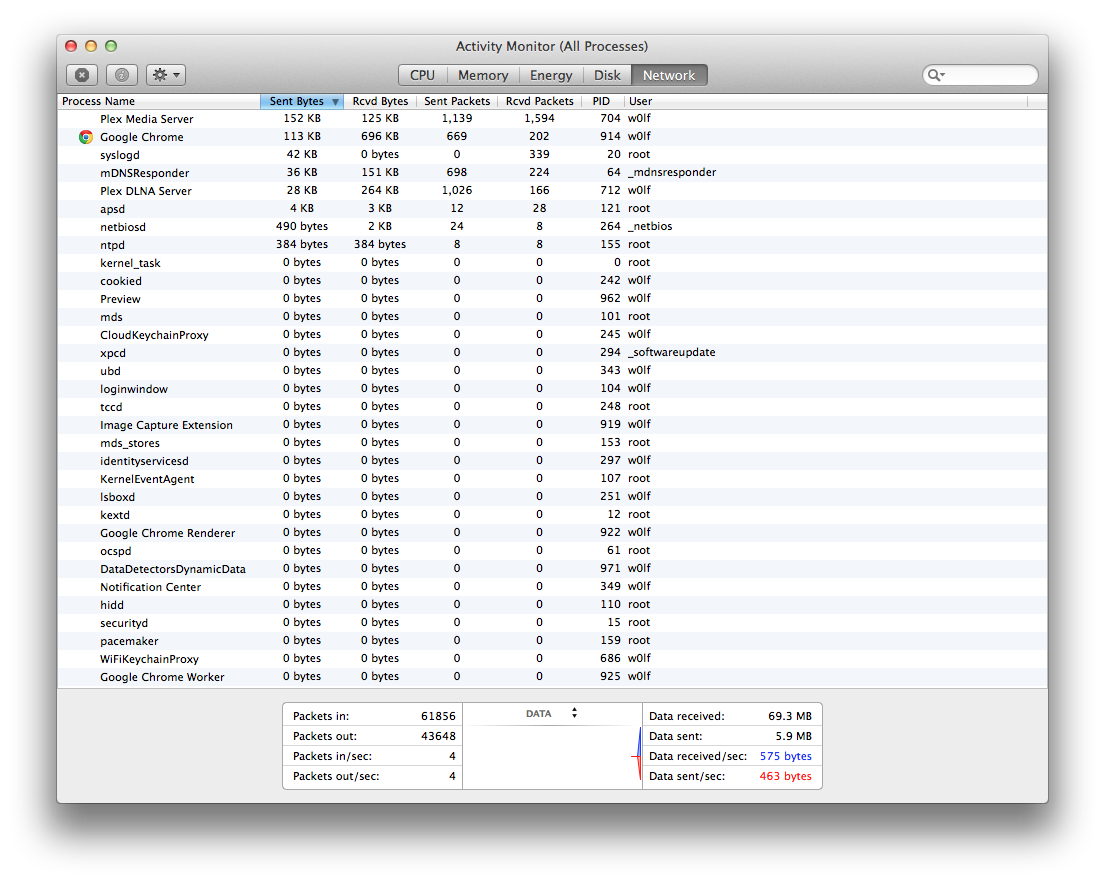Select the pacemaker process
This screenshot has width=1105, height=882.
(x=552, y=641)
